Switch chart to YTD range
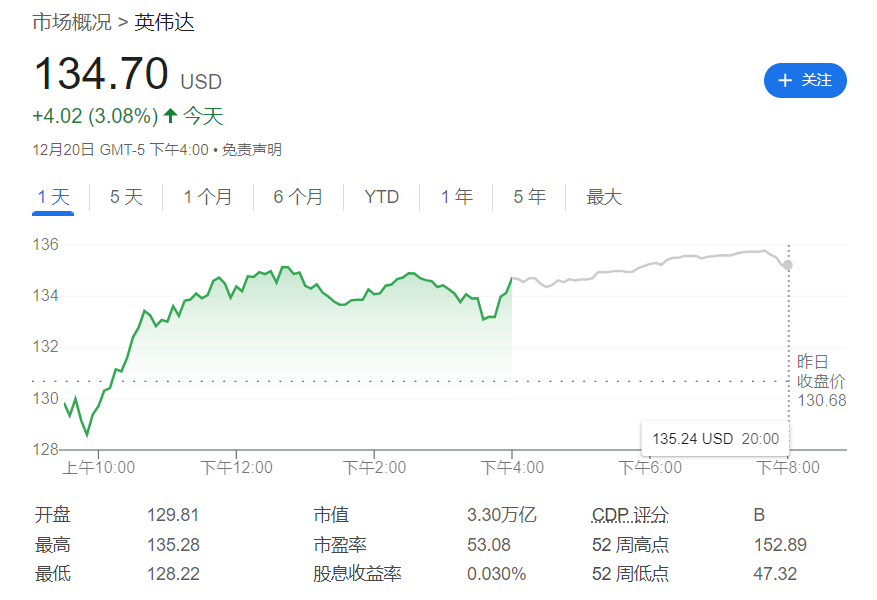Viewport: 877px width, 600px height. point(381,197)
